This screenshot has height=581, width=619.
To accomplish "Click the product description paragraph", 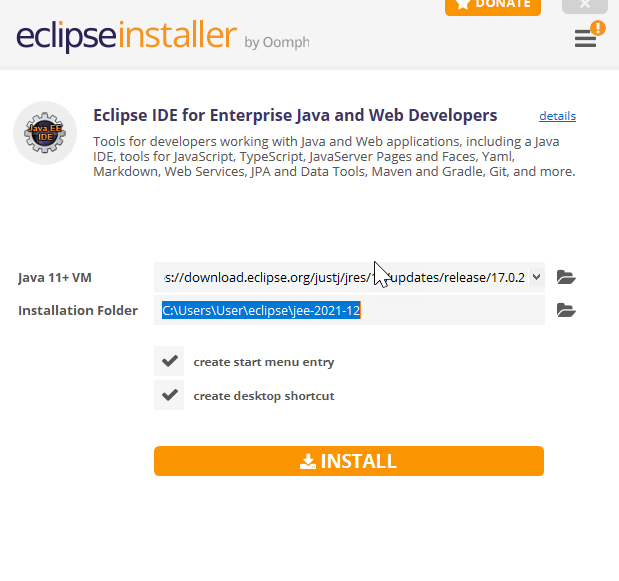I will (334, 156).
